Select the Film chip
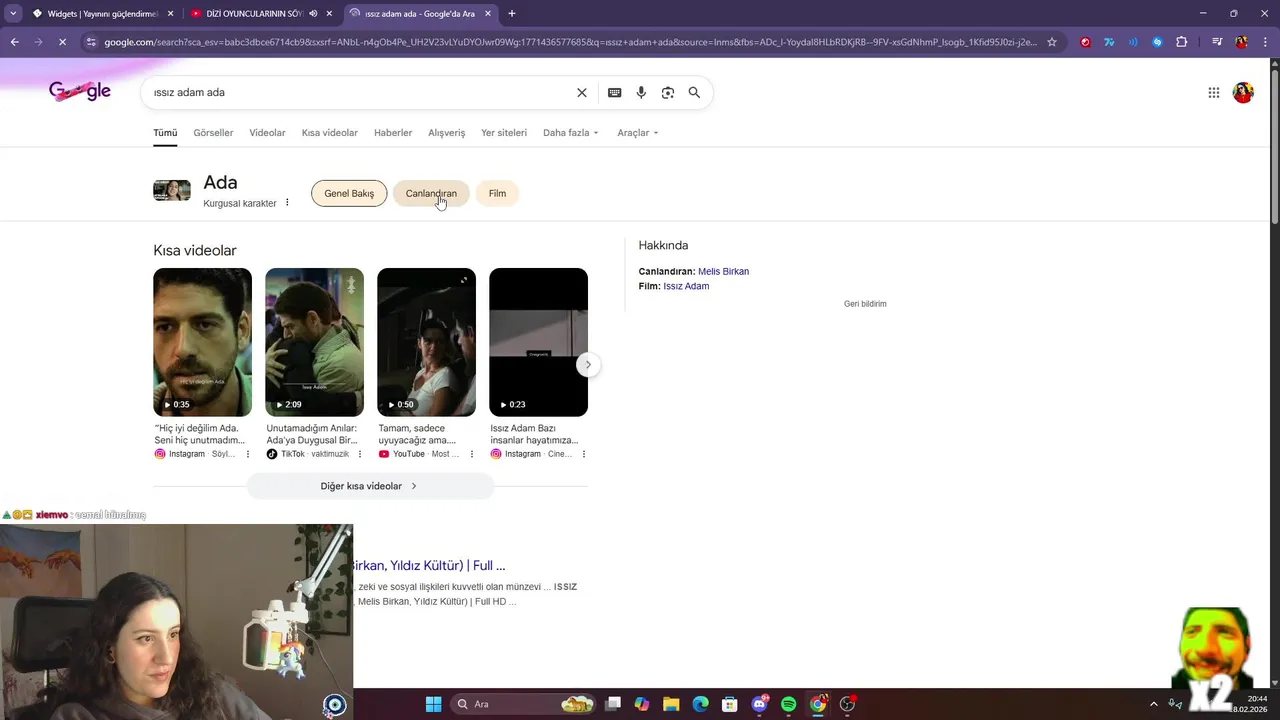The height and width of the screenshot is (720, 1280). [497, 193]
